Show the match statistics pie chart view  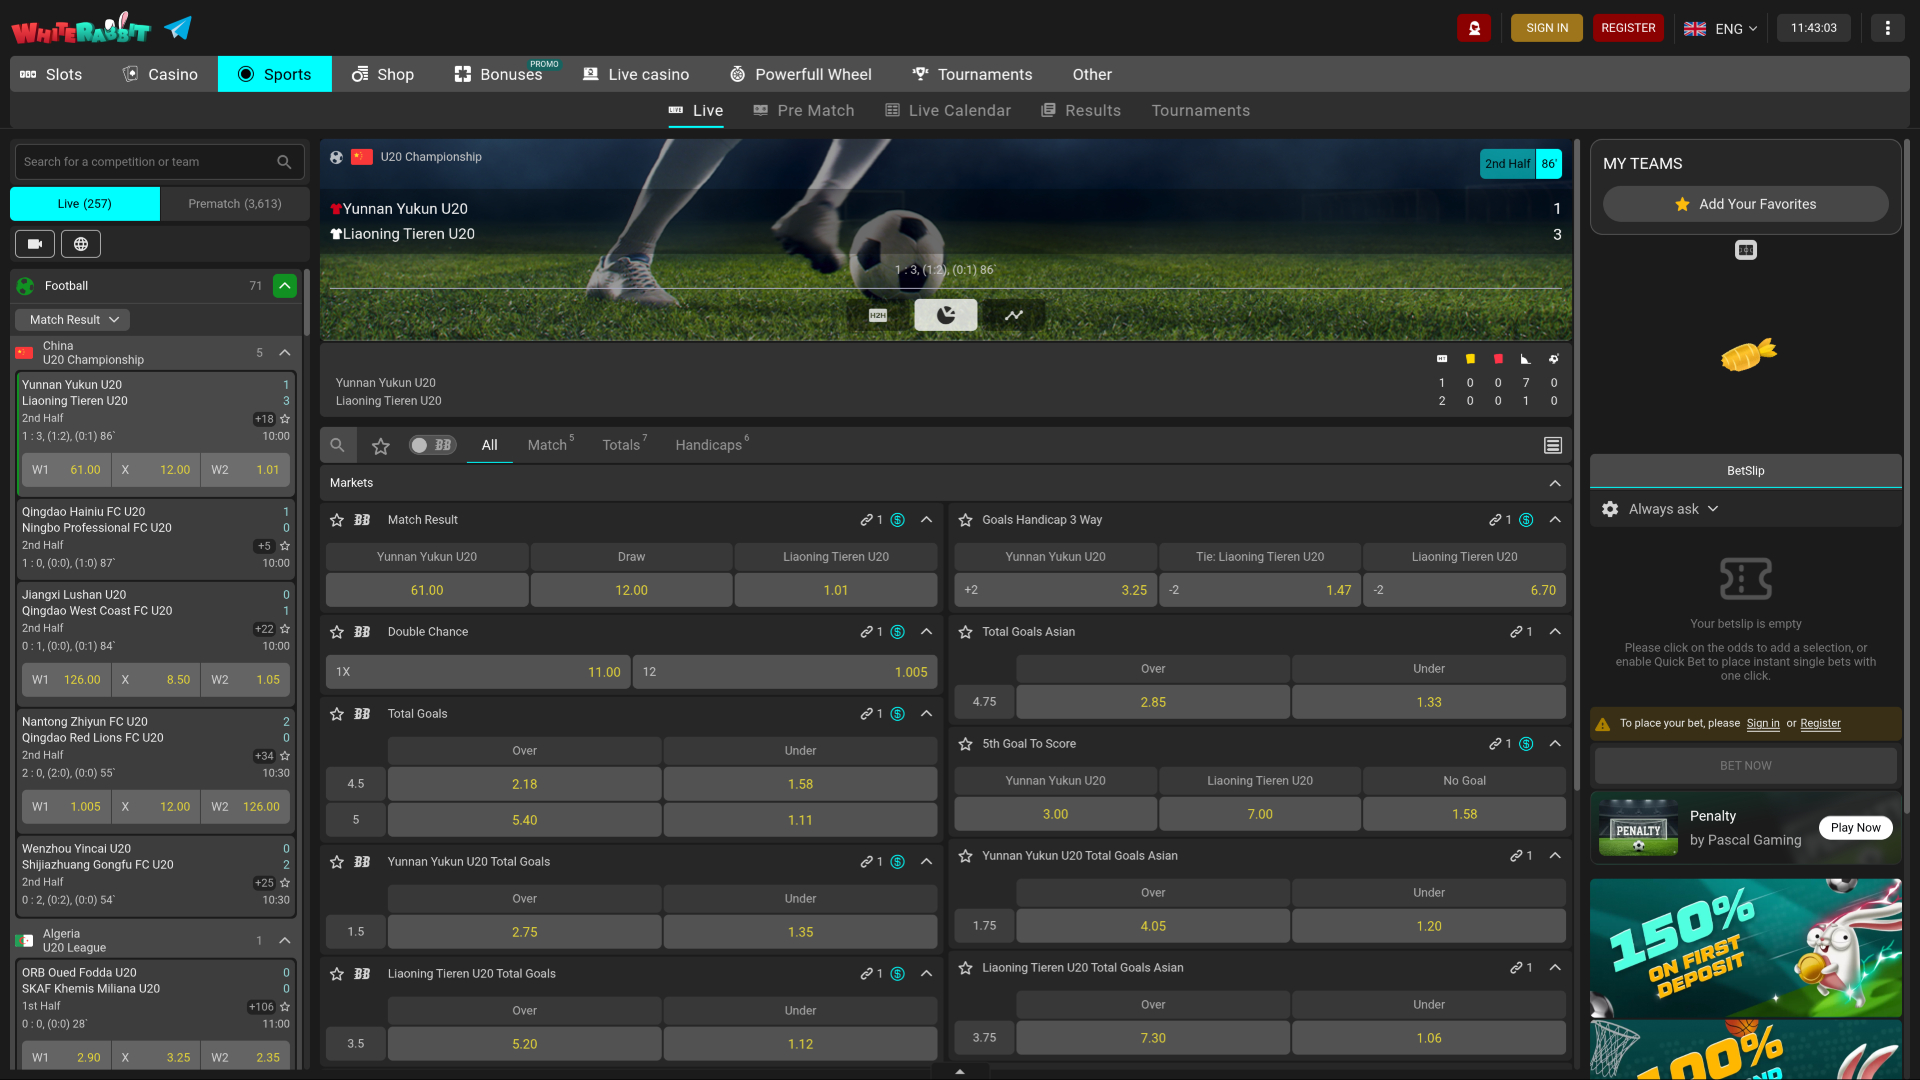tap(946, 315)
